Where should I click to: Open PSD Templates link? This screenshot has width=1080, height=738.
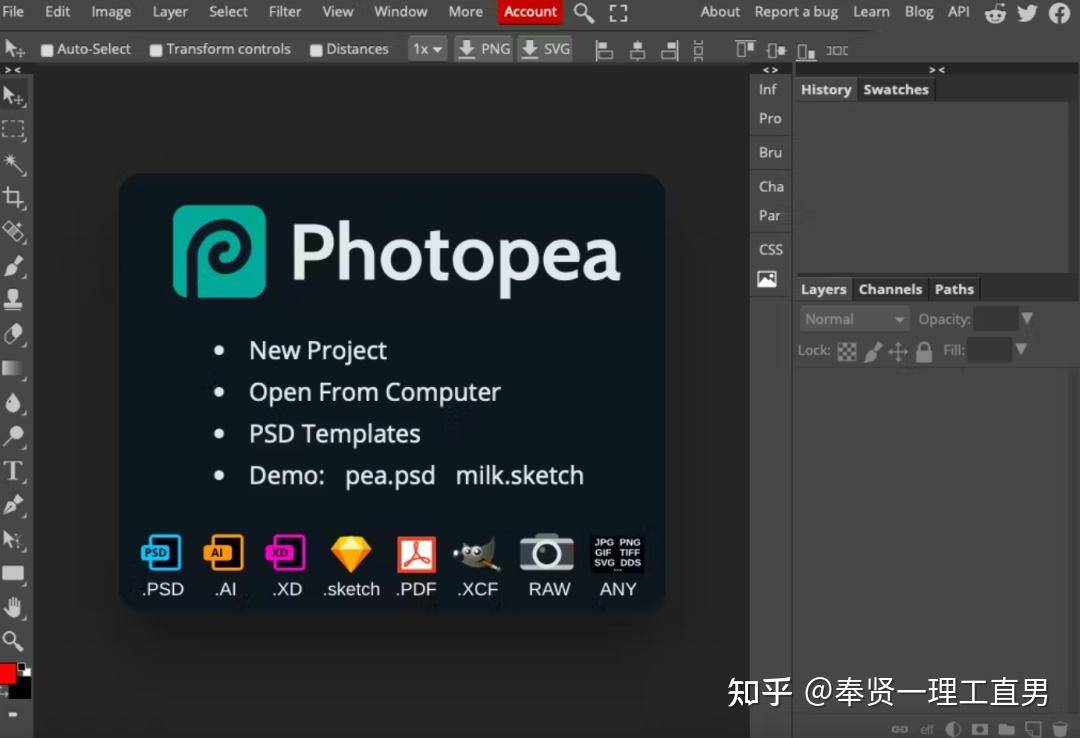pyautogui.click(x=335, y=434)
